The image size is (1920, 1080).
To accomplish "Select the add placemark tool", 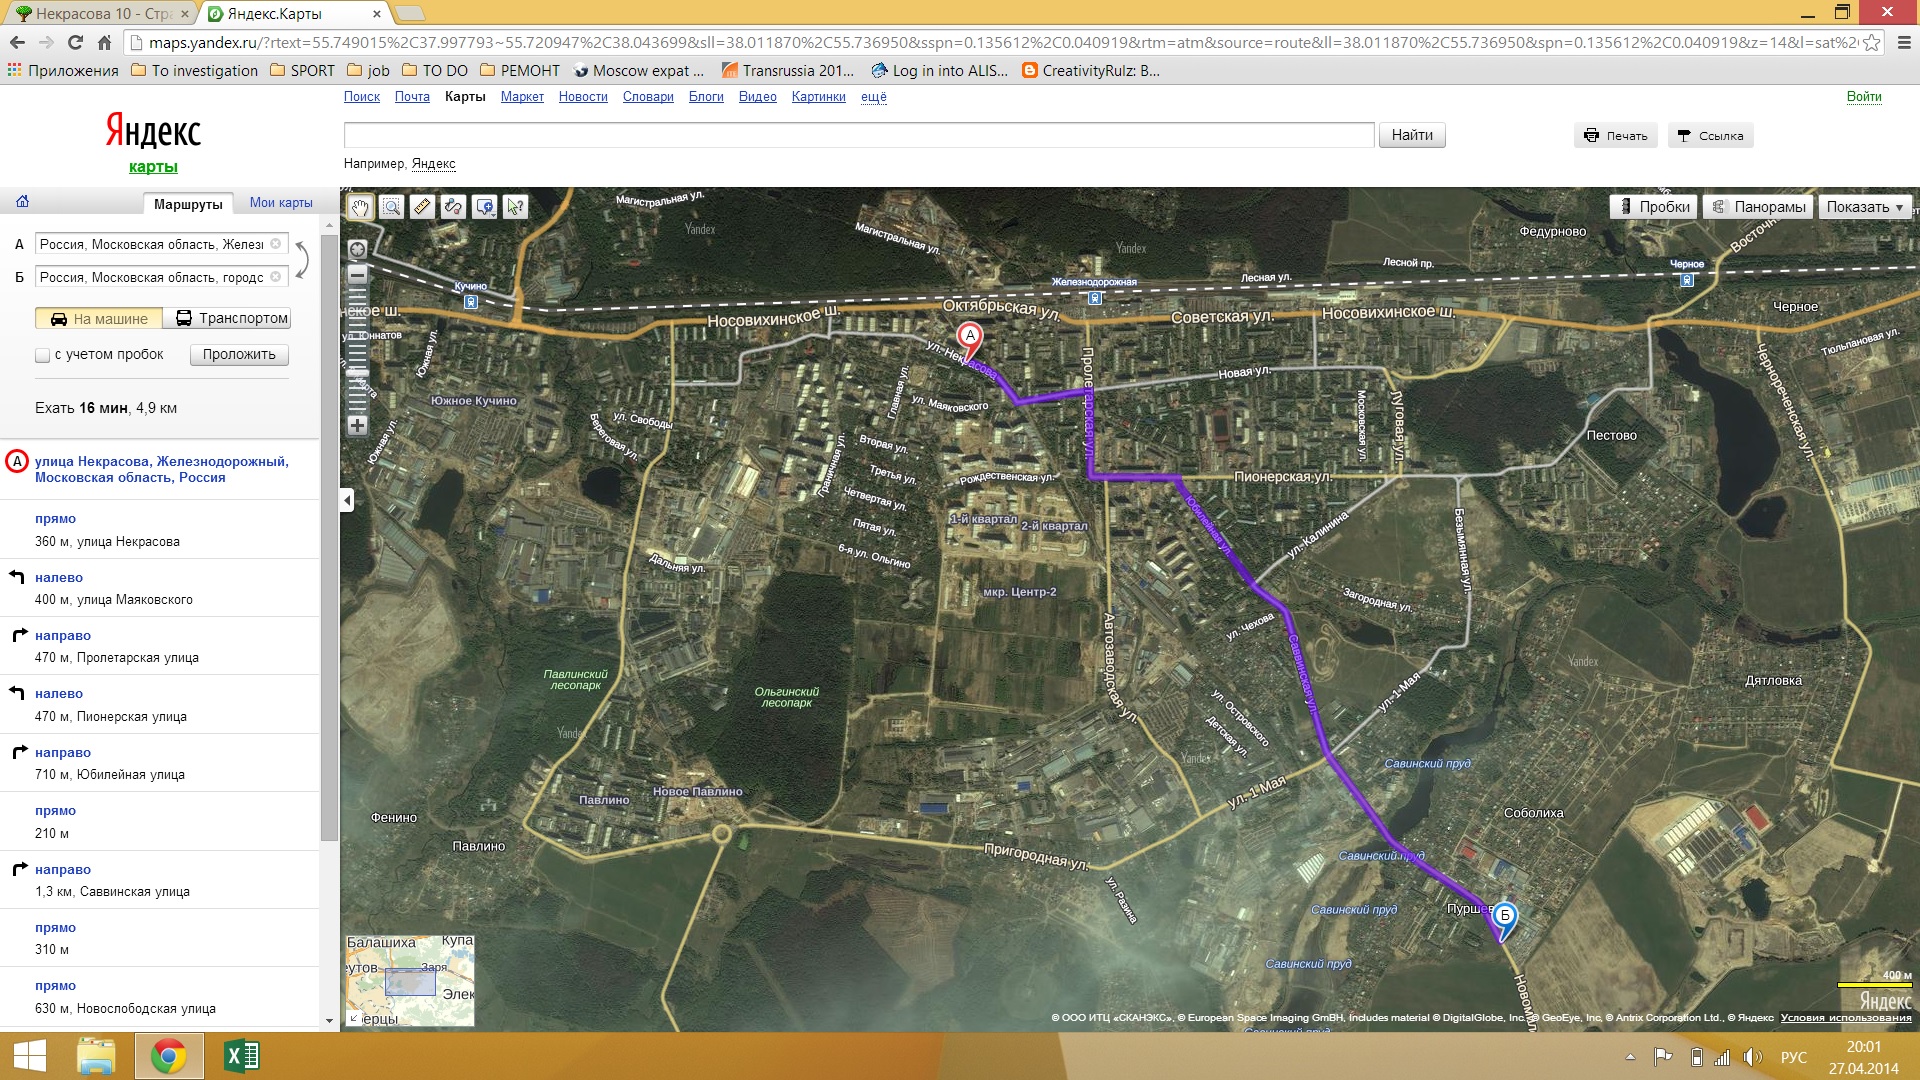I will (484, 207).
